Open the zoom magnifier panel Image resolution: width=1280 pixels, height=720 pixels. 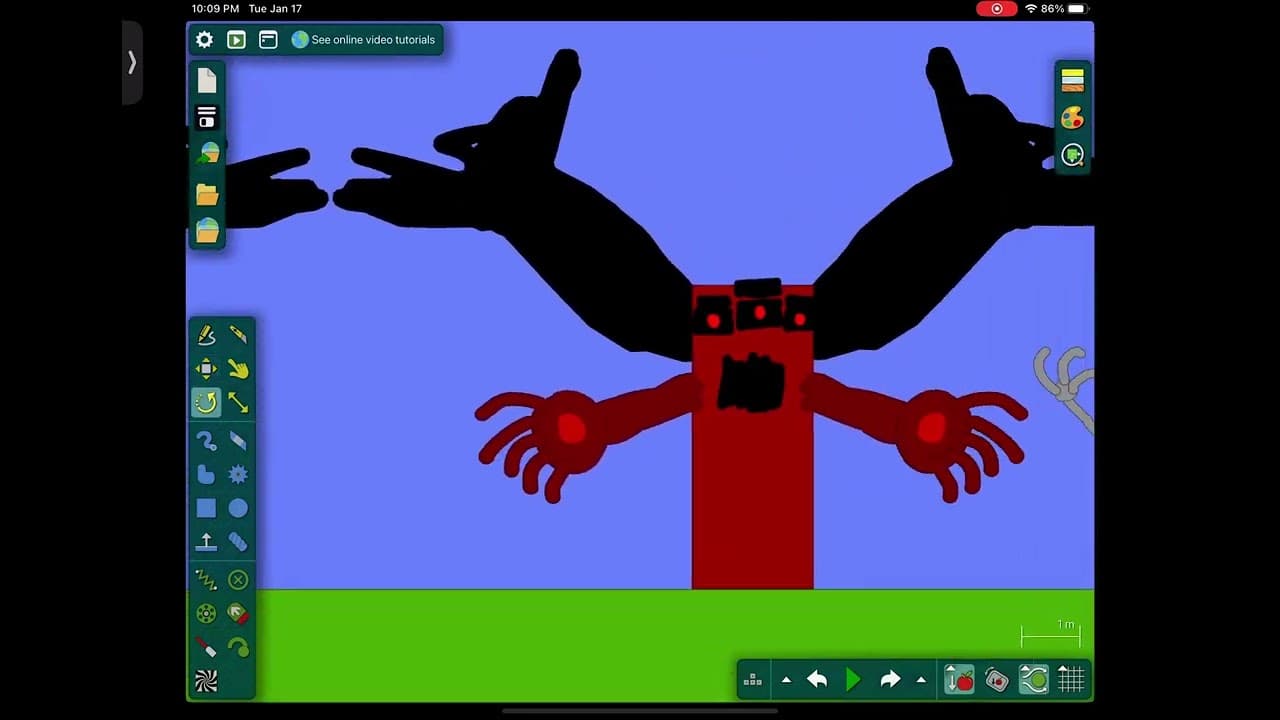1072,155
